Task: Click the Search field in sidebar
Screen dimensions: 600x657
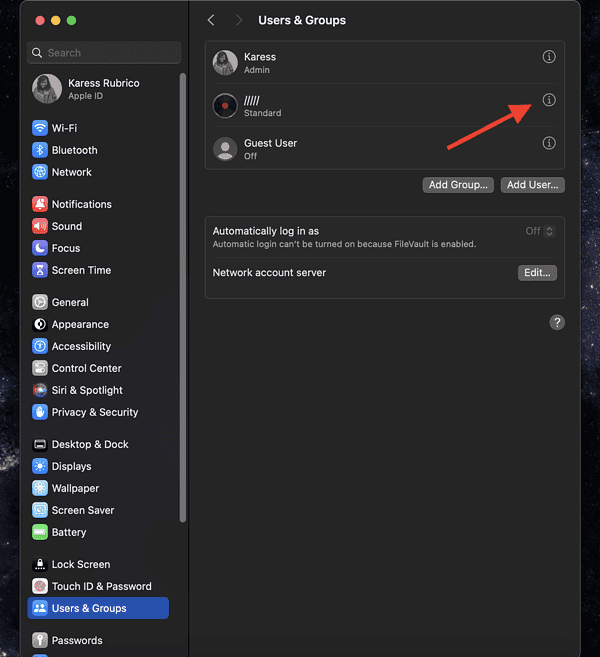Action: (105, 53)
